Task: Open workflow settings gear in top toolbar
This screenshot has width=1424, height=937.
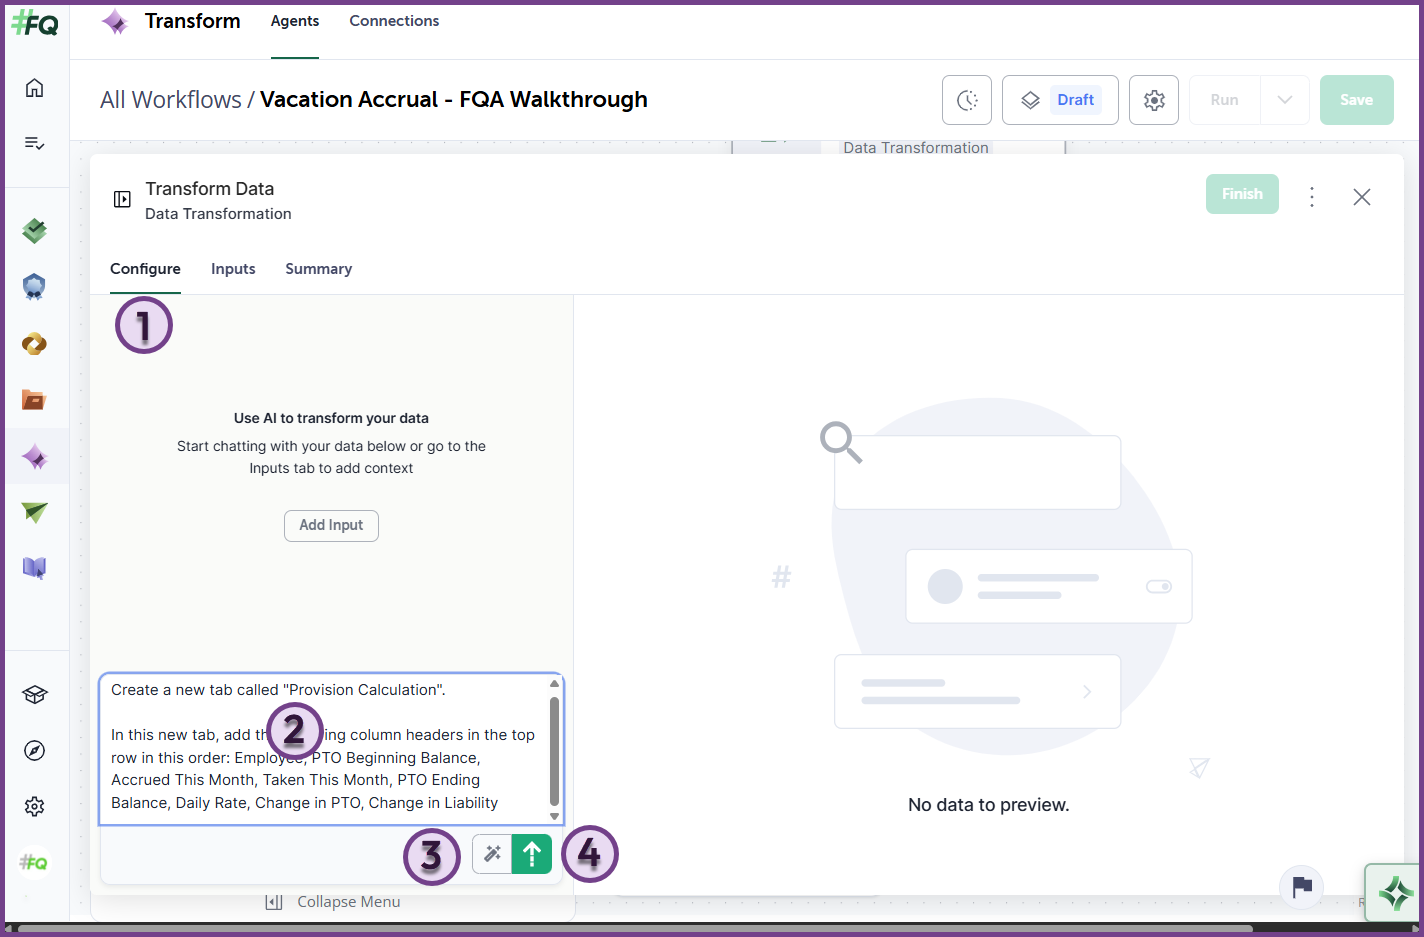Action: point(1154,100)
